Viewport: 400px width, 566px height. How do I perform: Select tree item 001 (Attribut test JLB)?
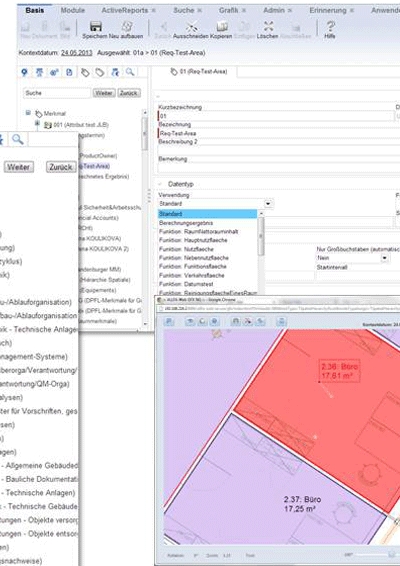pyautogui.click(x=81, y=125)
